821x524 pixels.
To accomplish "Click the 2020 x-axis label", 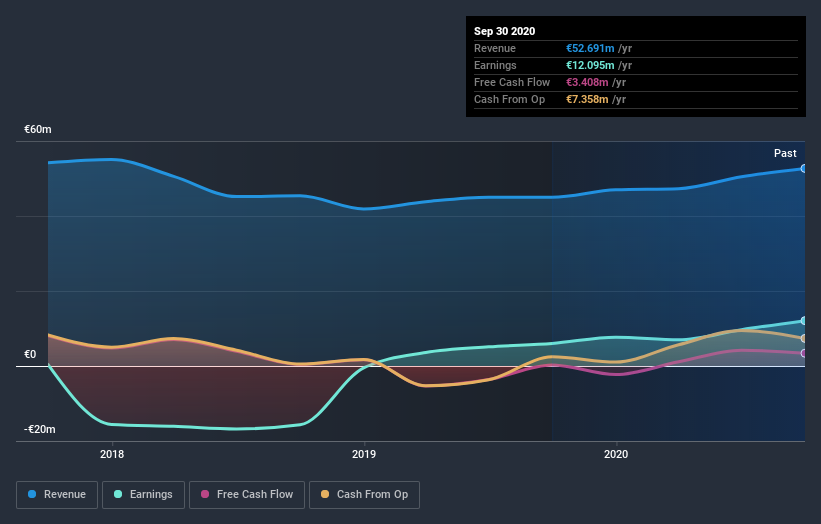I will click(616, 454).
